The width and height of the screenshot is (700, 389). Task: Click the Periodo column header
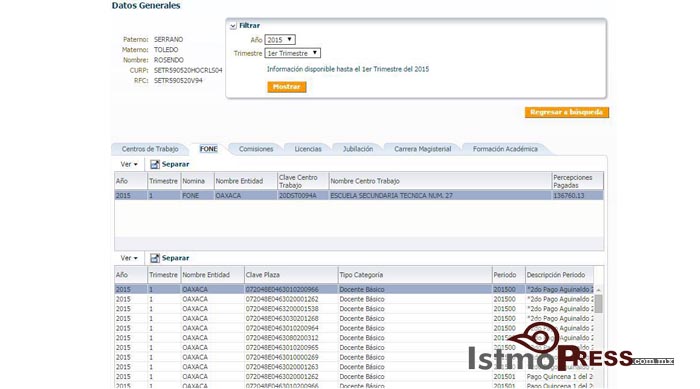tap(508, 275)
